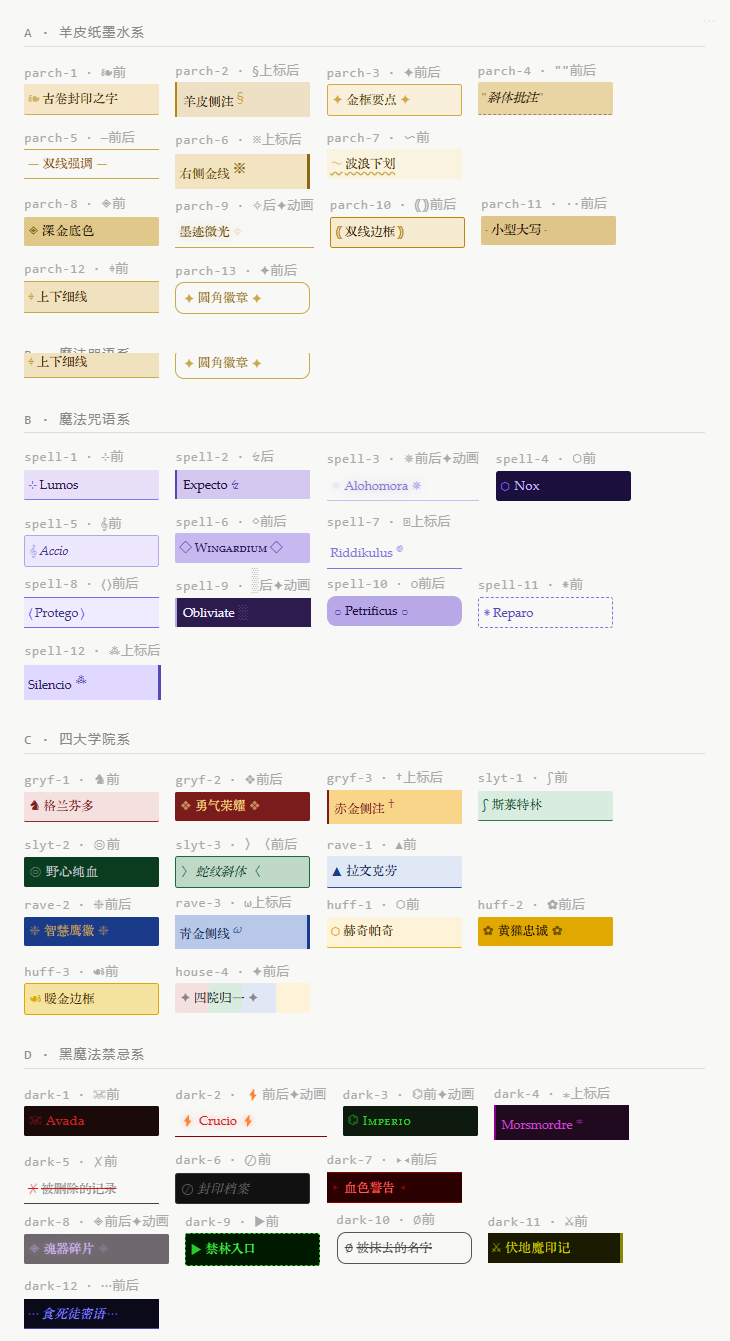This screenshot has height=1341, width=730.
Task: Click the 伏地魔印记 crossed-swords badge
Action: 555,1248
